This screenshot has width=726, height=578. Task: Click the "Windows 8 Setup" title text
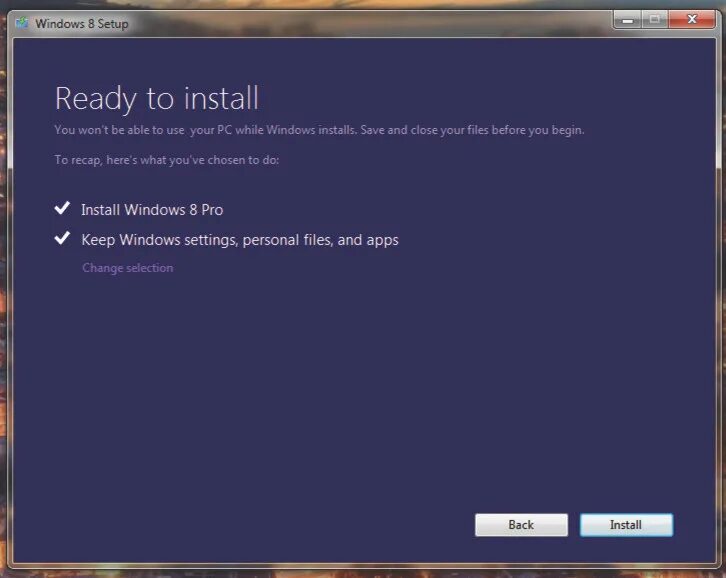pos(82,24)
